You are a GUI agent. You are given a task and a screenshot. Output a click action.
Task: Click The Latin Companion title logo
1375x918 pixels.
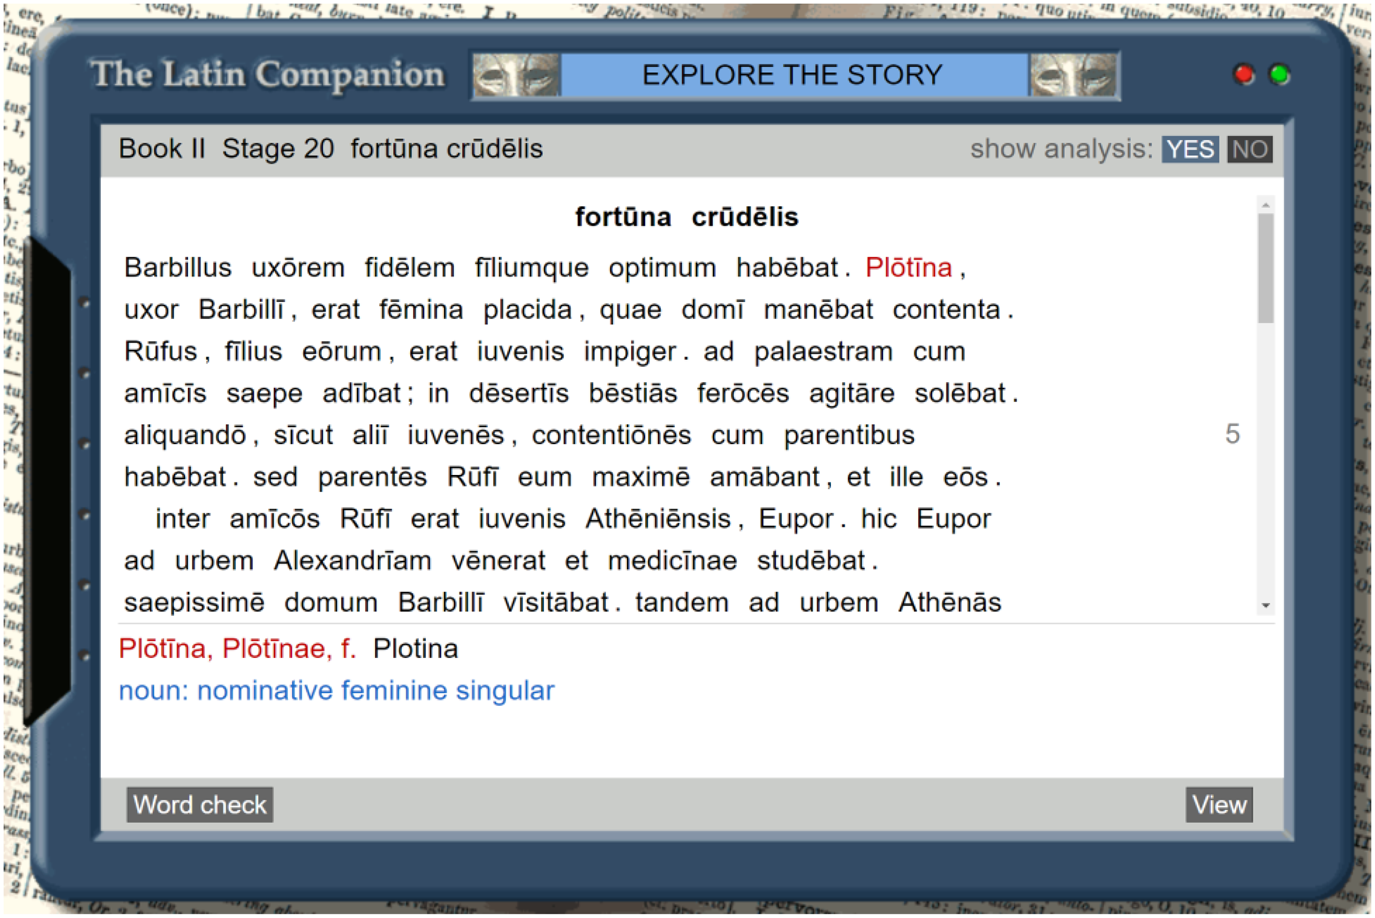tap(267, 75)
